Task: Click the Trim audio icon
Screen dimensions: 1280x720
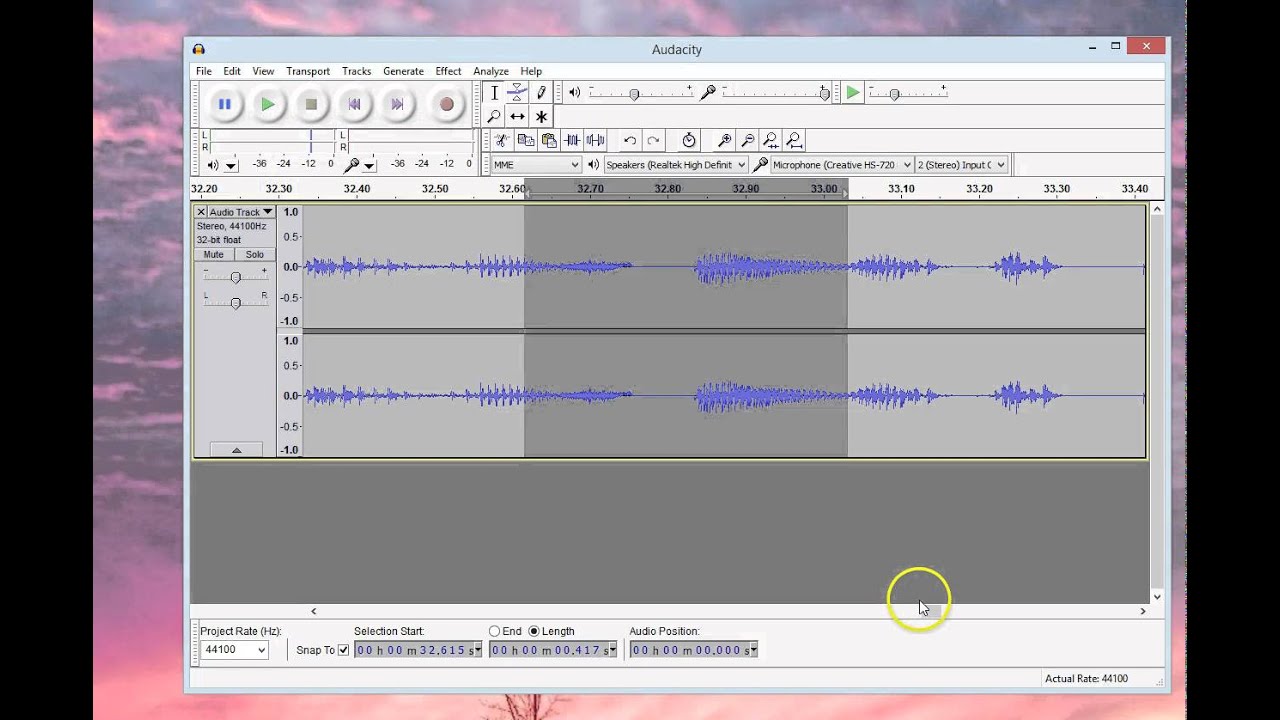Action: (572, 140)
